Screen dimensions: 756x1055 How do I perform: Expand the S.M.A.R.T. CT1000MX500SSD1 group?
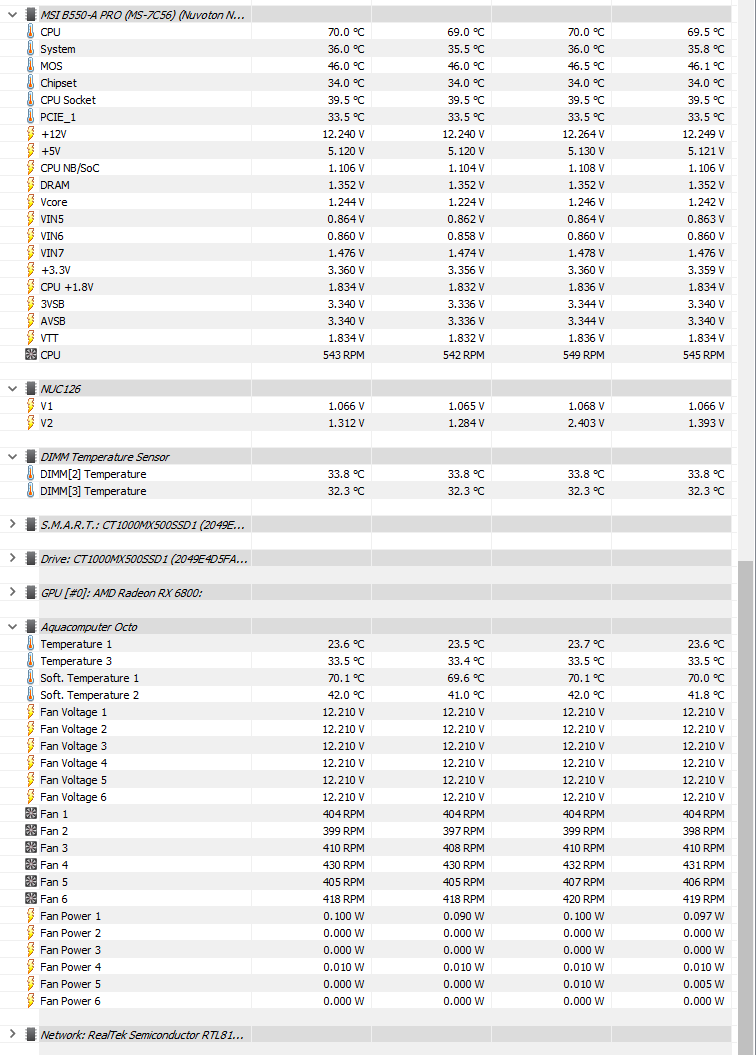[x=12, y=524]
